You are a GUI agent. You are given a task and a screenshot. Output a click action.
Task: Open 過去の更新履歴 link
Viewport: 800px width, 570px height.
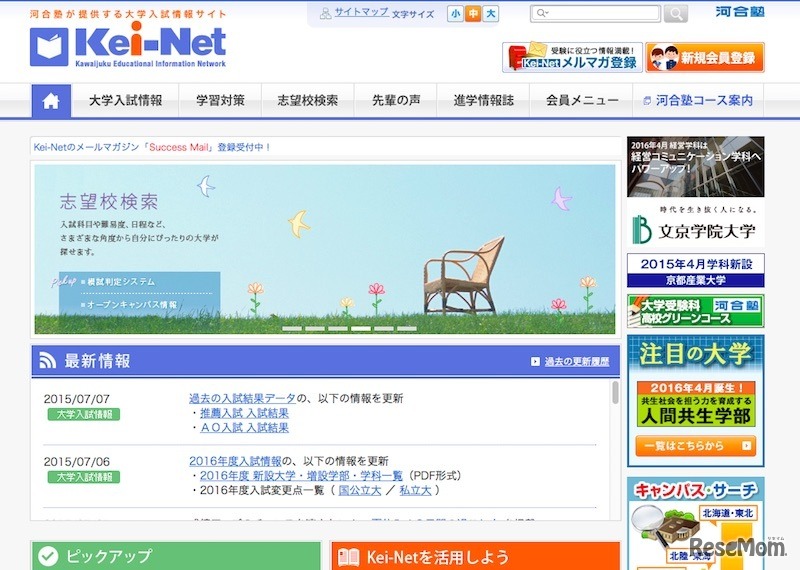(577, 361)
